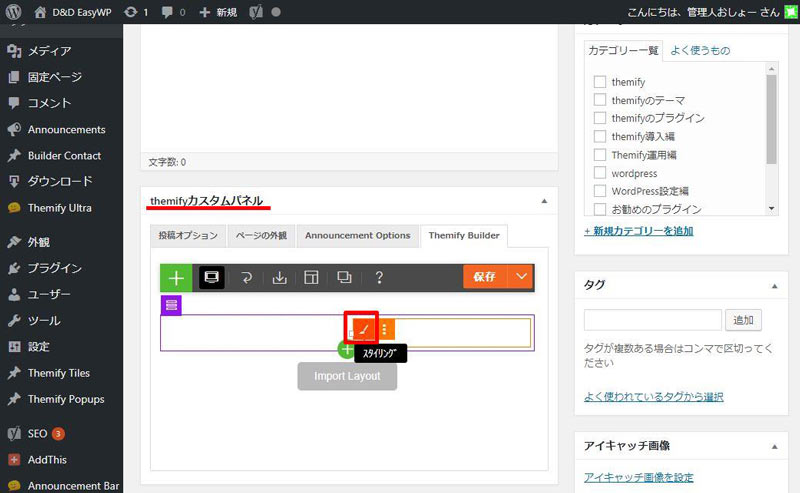Select よく使うもの tab
Image resolution: width=800 pixels, height=493 pixels.
click(x=700, y=51)
